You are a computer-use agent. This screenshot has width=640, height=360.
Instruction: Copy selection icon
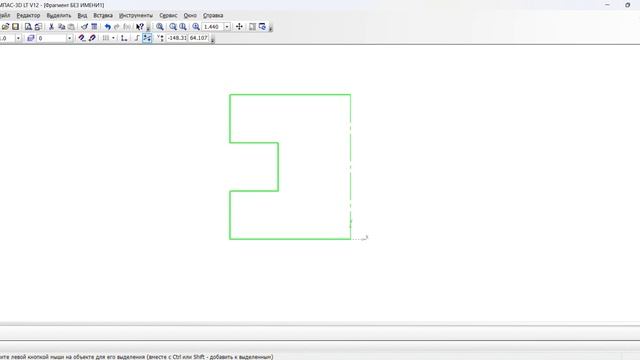62,27
